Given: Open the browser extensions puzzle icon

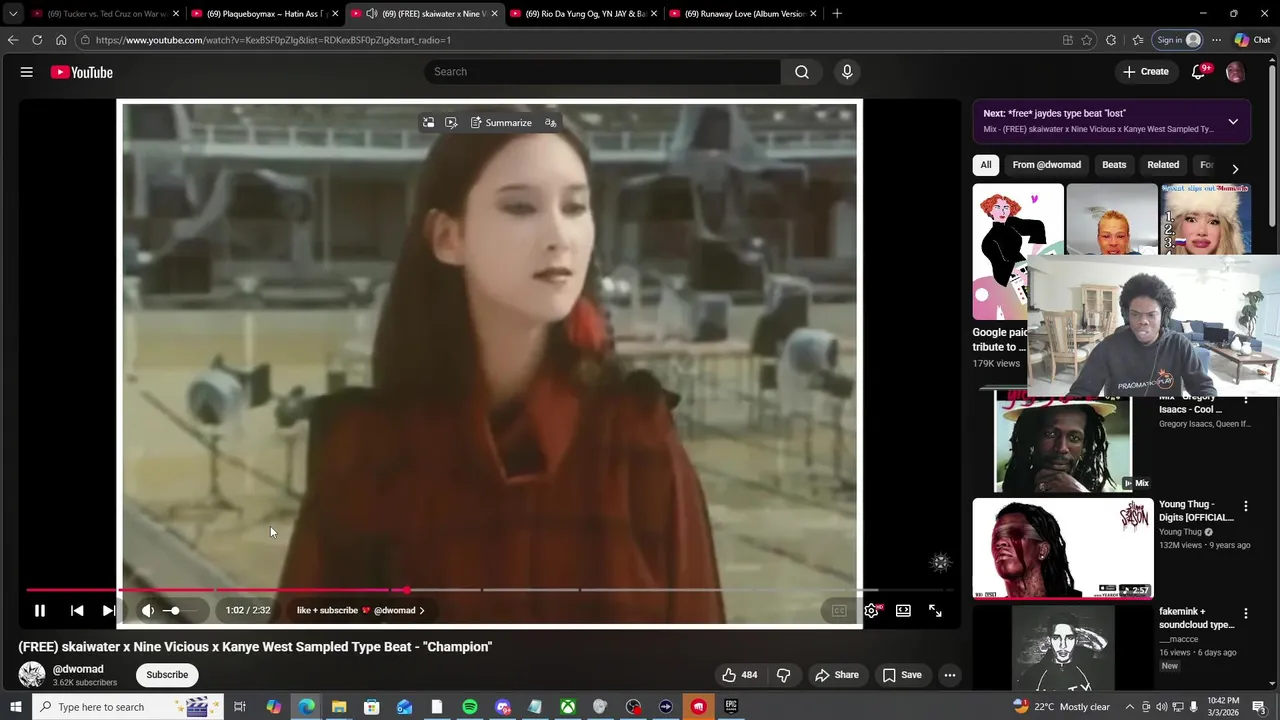Looking at the screenshot, I should pos(1111,40).
